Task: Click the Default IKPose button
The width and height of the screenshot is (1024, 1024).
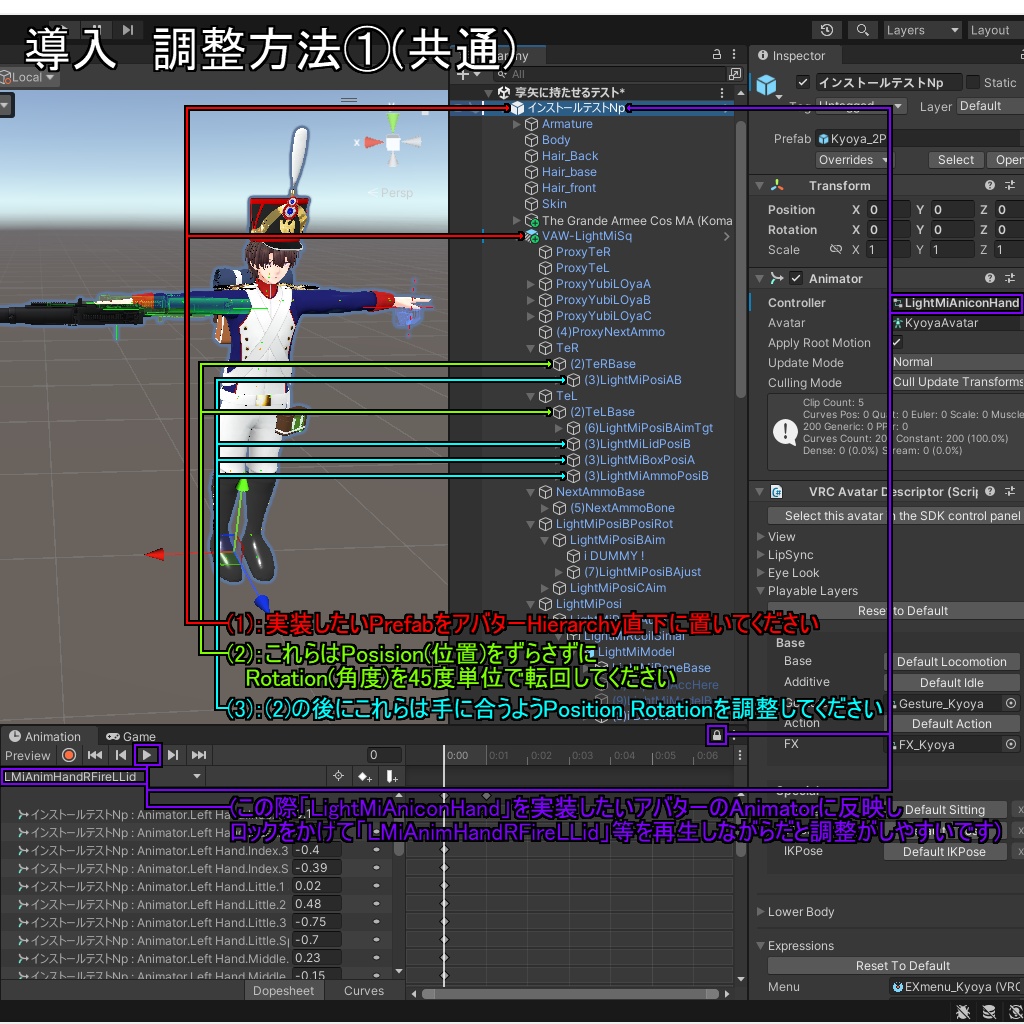Action: (x=944, y=852)
